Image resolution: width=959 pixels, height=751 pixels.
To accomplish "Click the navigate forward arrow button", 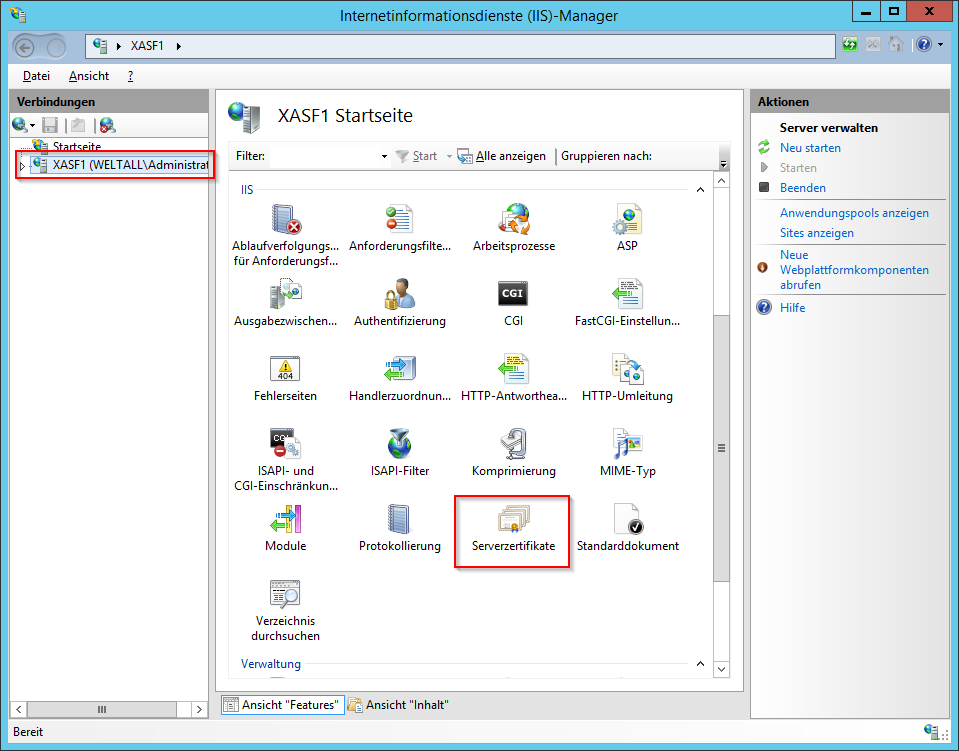I will click(55, 47).
